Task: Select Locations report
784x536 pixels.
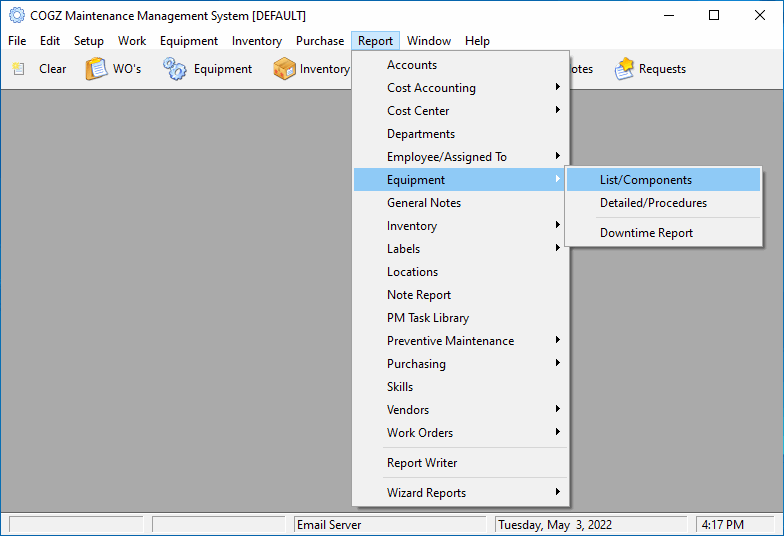Action: (x=460, y=272)
